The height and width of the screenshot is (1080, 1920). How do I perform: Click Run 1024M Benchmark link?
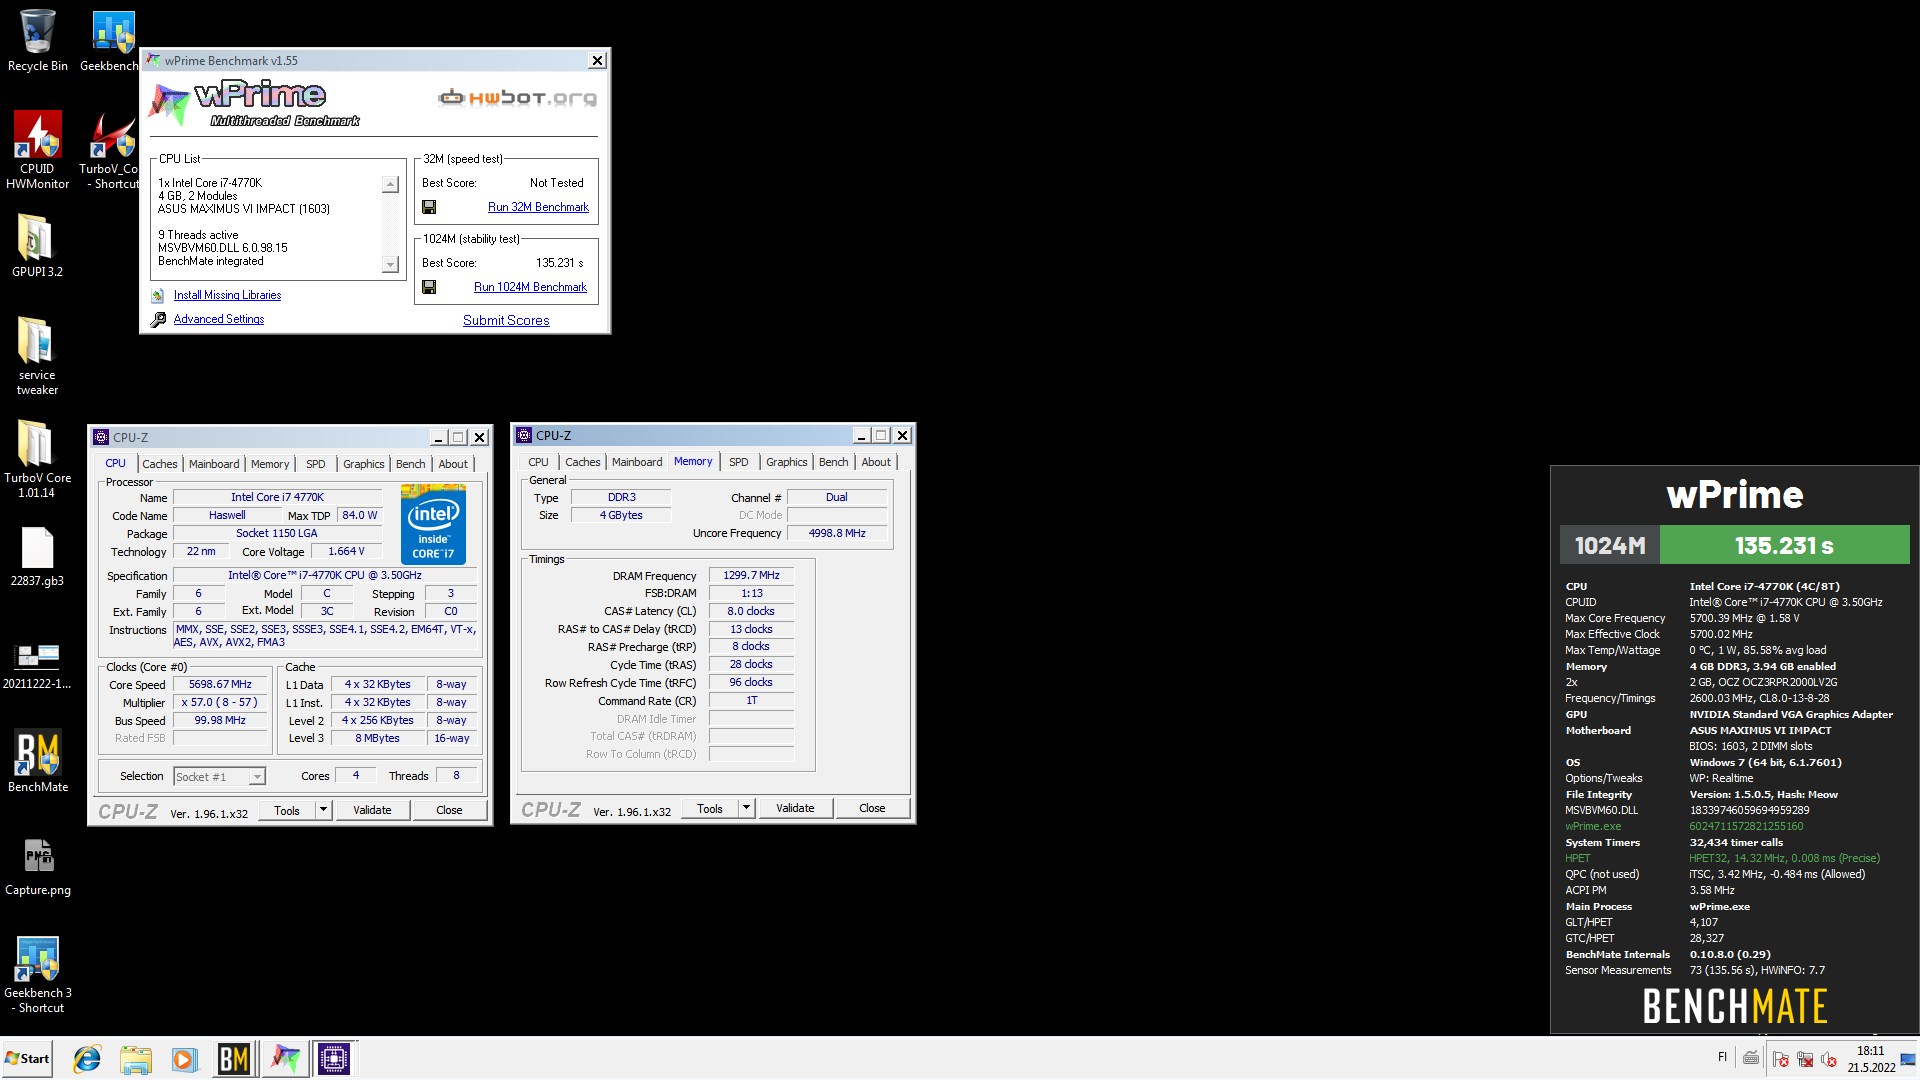click(x=530, y=287)
